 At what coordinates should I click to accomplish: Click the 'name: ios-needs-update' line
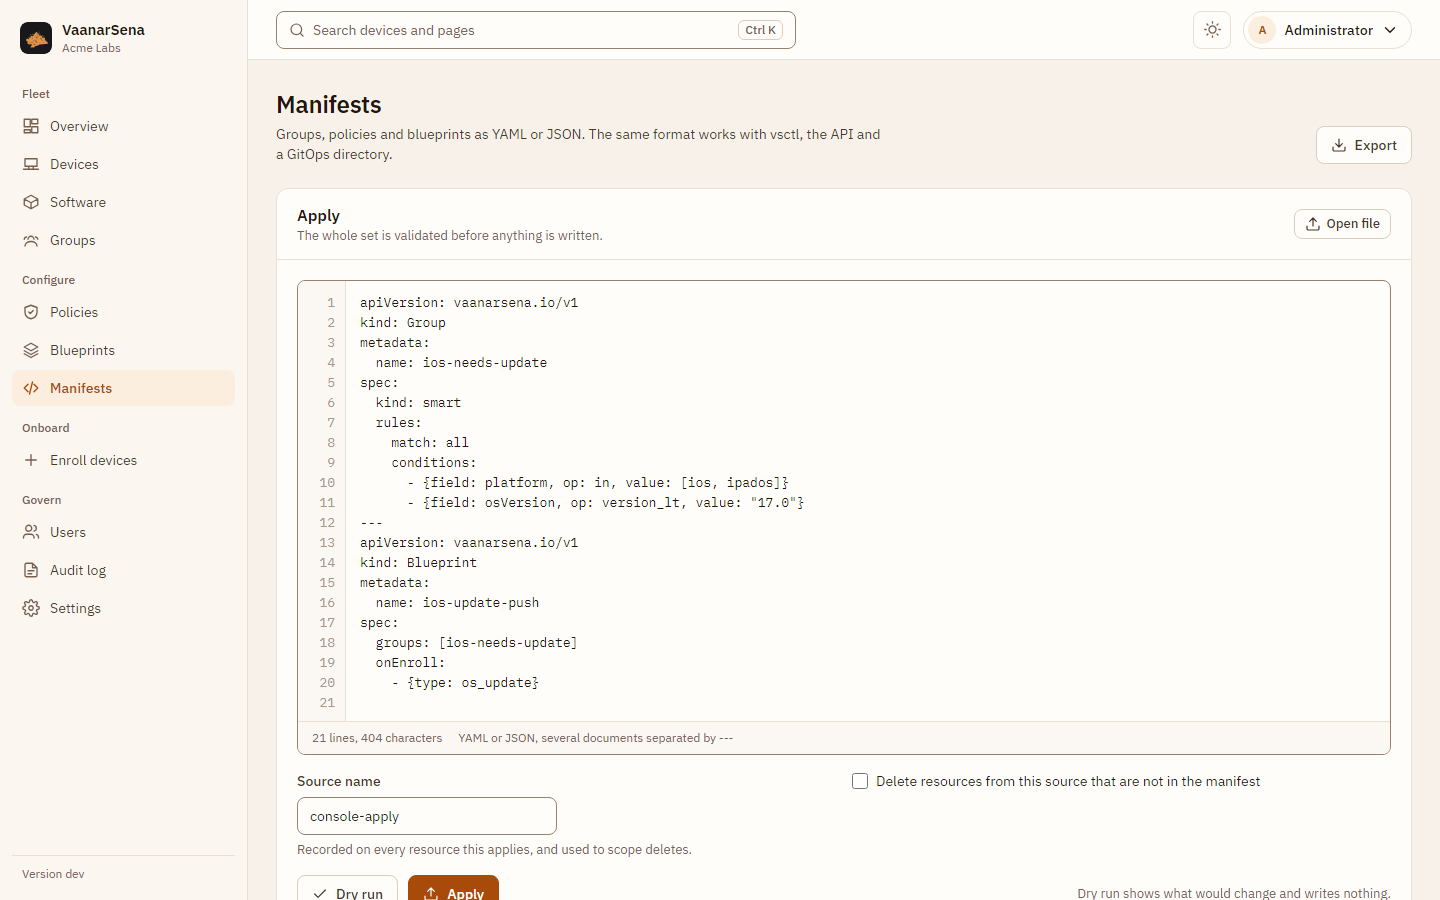point(461,362)
